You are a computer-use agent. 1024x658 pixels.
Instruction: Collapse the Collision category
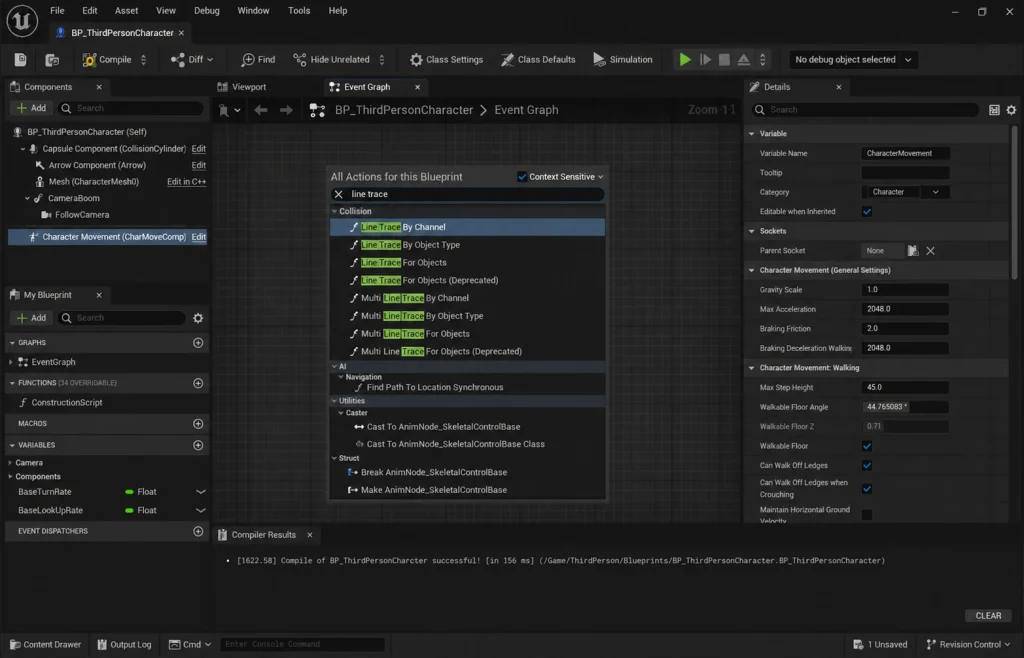334,212
